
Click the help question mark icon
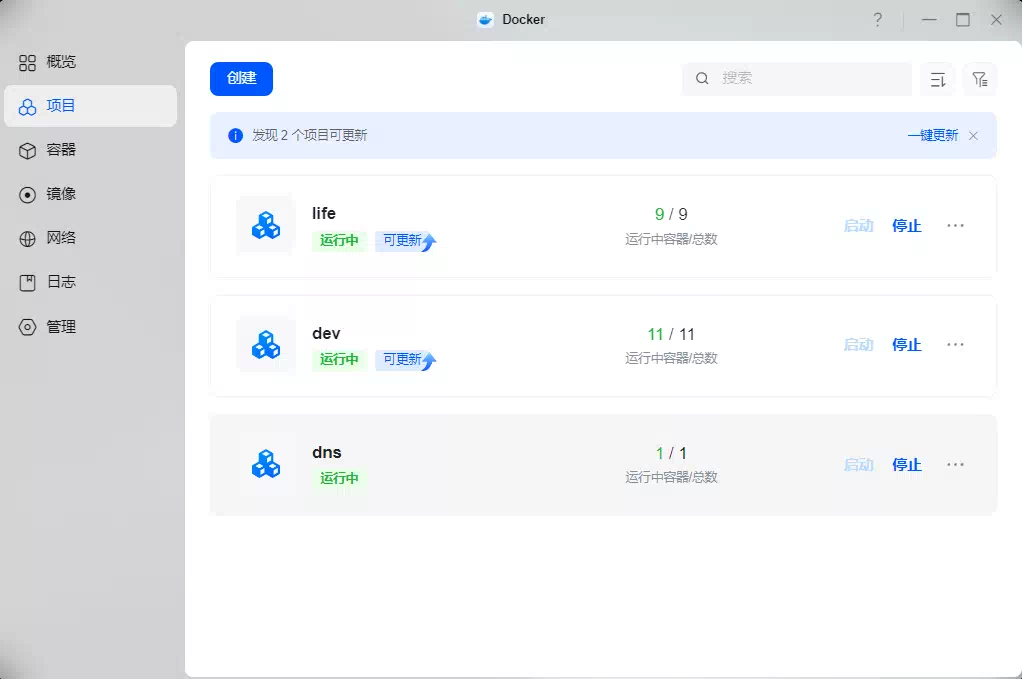(878, 20)
